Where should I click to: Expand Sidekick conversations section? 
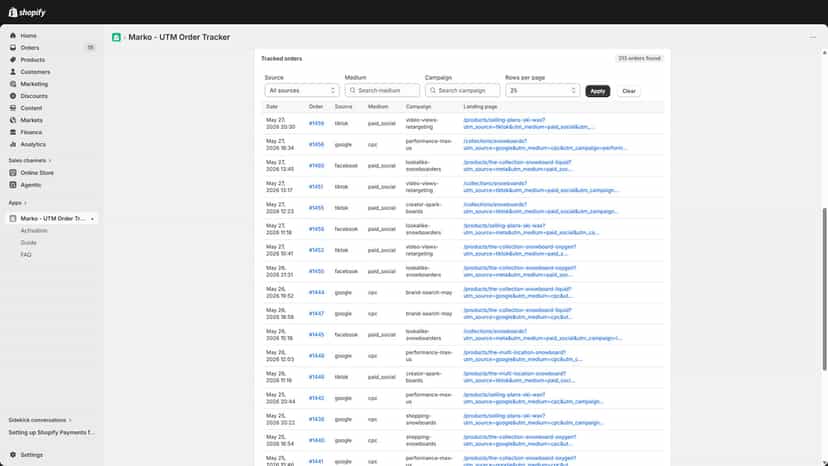40,420
